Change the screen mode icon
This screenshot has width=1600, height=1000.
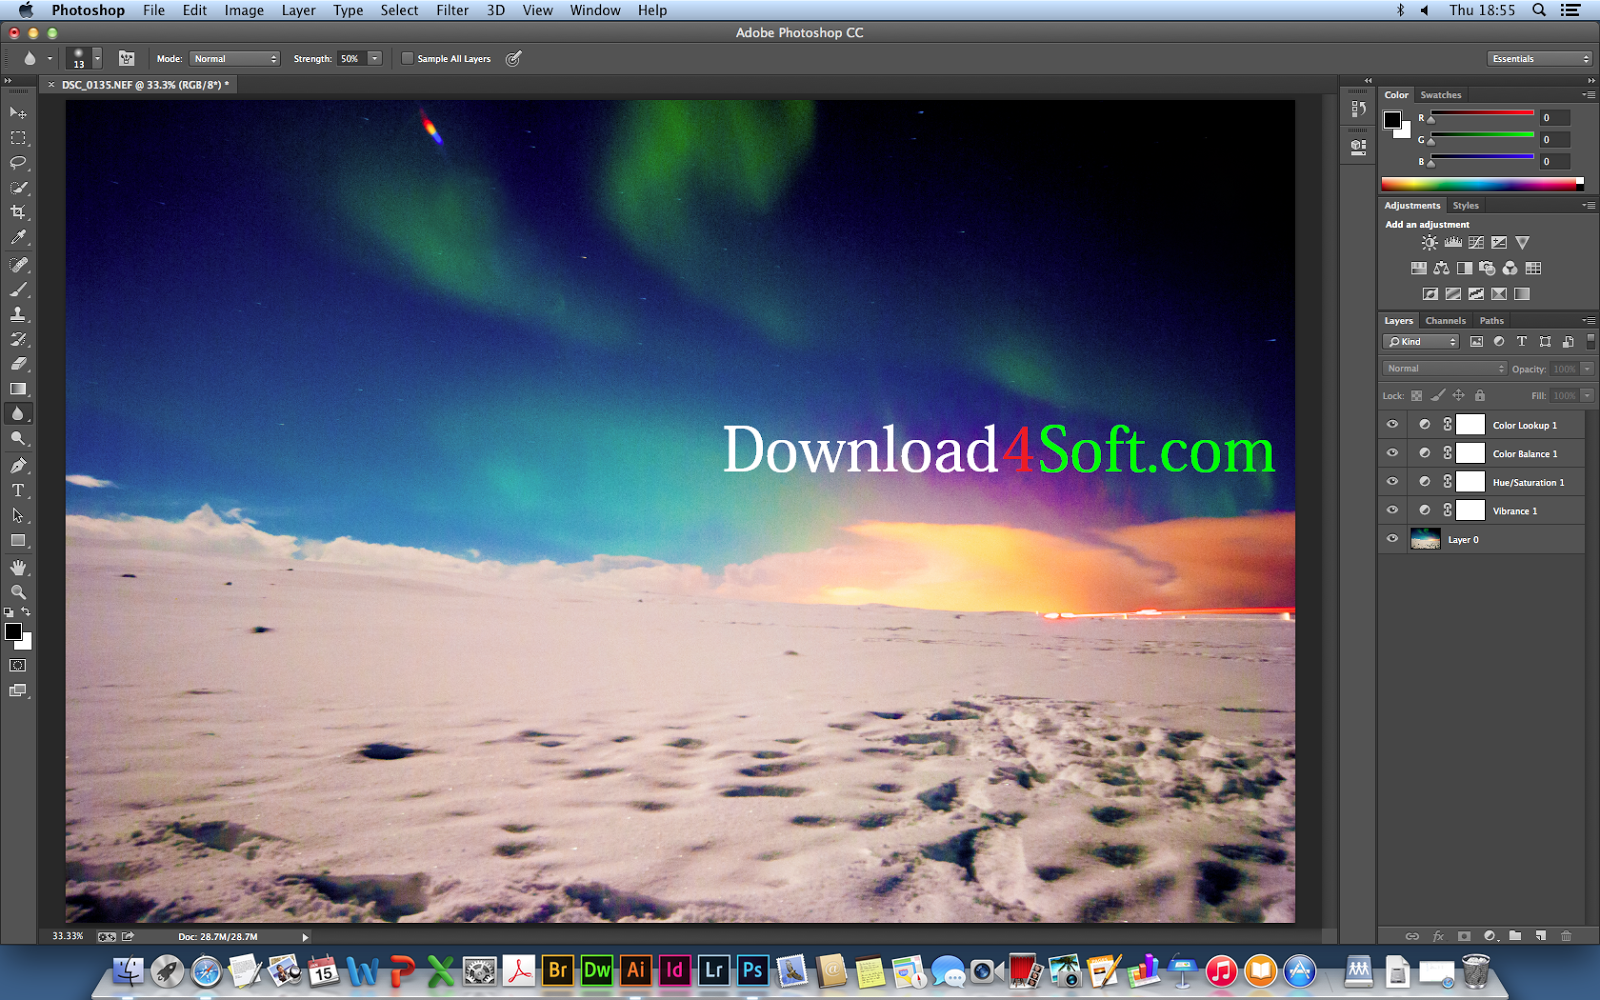click(x=18, y=690)
